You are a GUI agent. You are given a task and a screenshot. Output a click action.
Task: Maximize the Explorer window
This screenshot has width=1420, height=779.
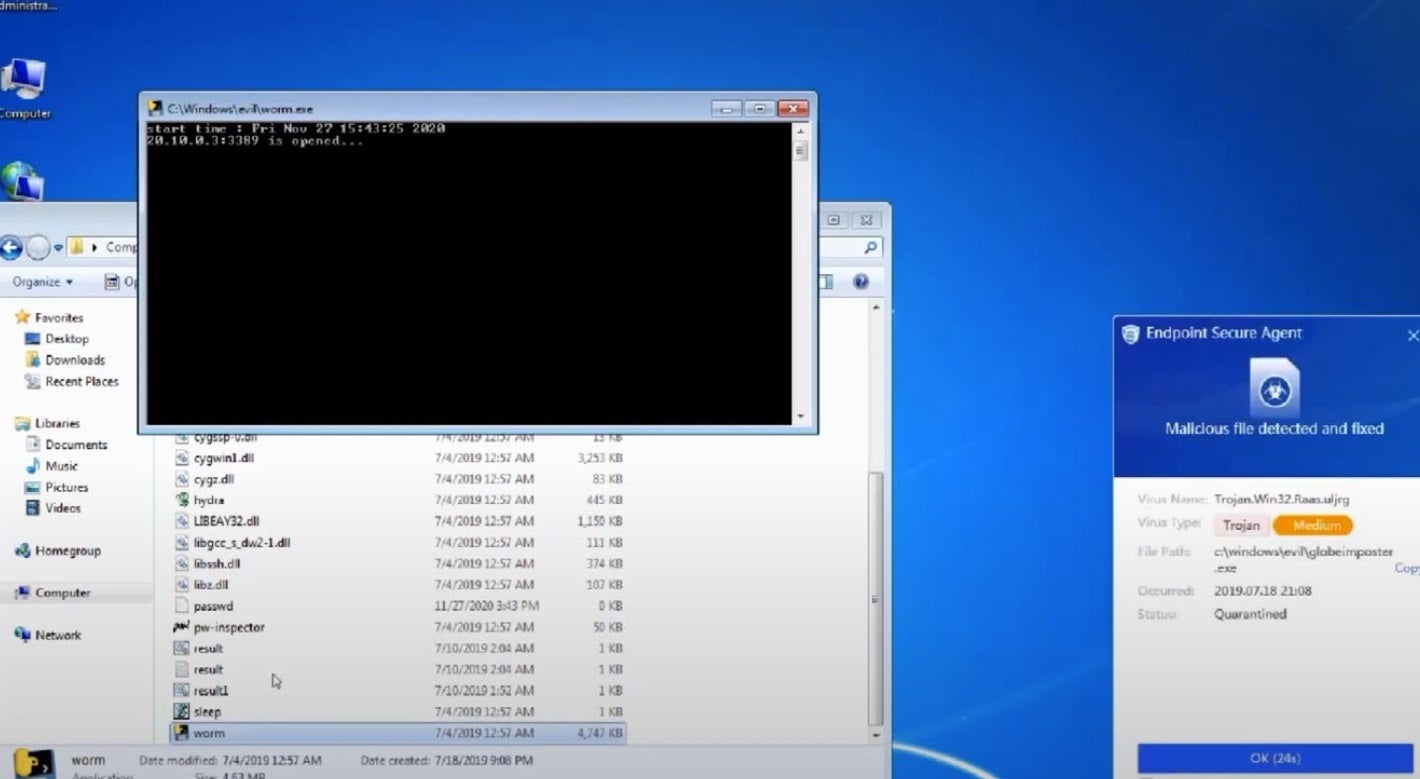(834, 220)
